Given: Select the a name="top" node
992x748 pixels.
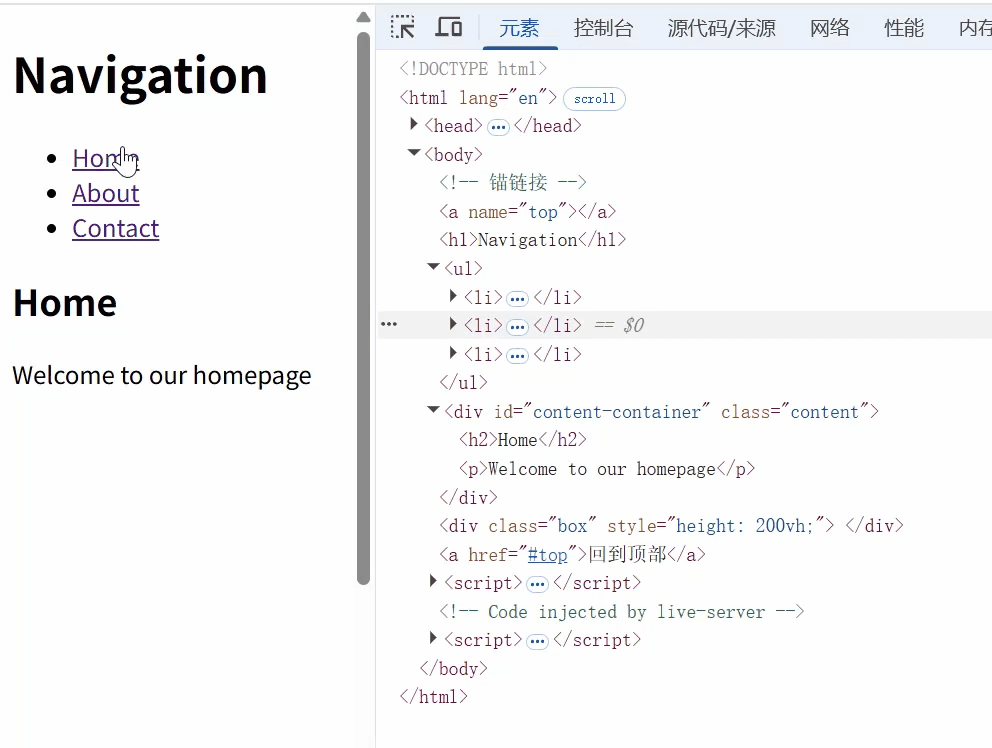Looking at the screenshot, I should click(x=528, y=211).
